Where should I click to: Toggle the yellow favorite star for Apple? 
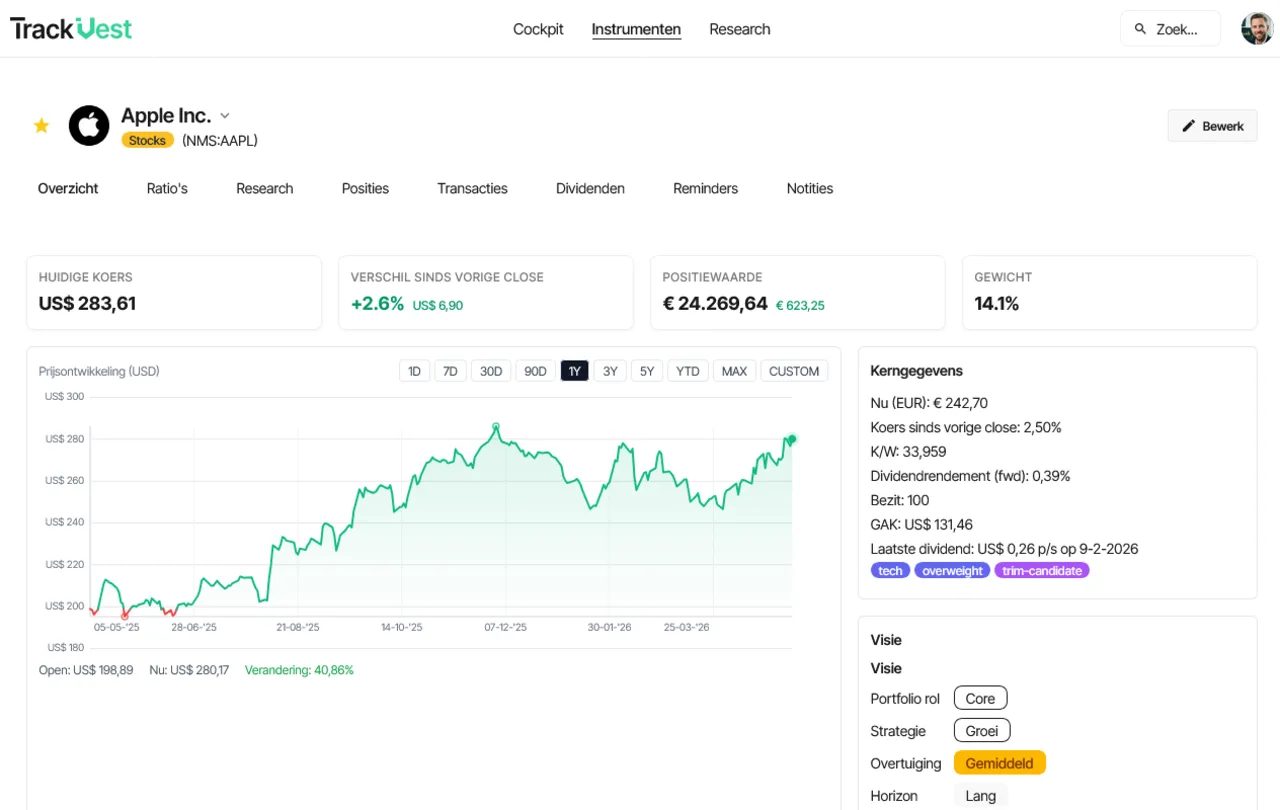tap(41, 126)
